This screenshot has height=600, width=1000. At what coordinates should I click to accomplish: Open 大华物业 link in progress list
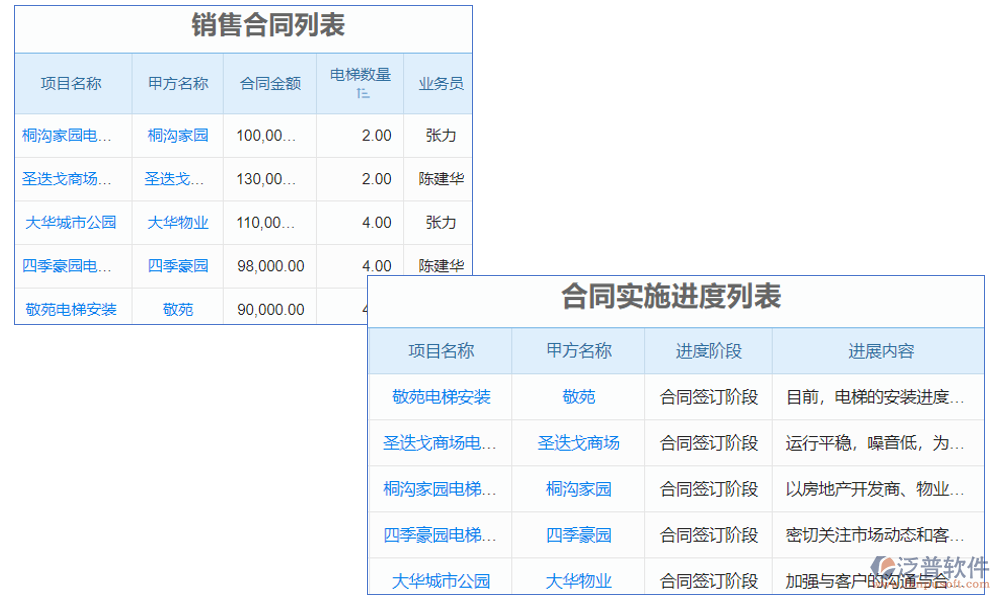click(x=578, y=580)
